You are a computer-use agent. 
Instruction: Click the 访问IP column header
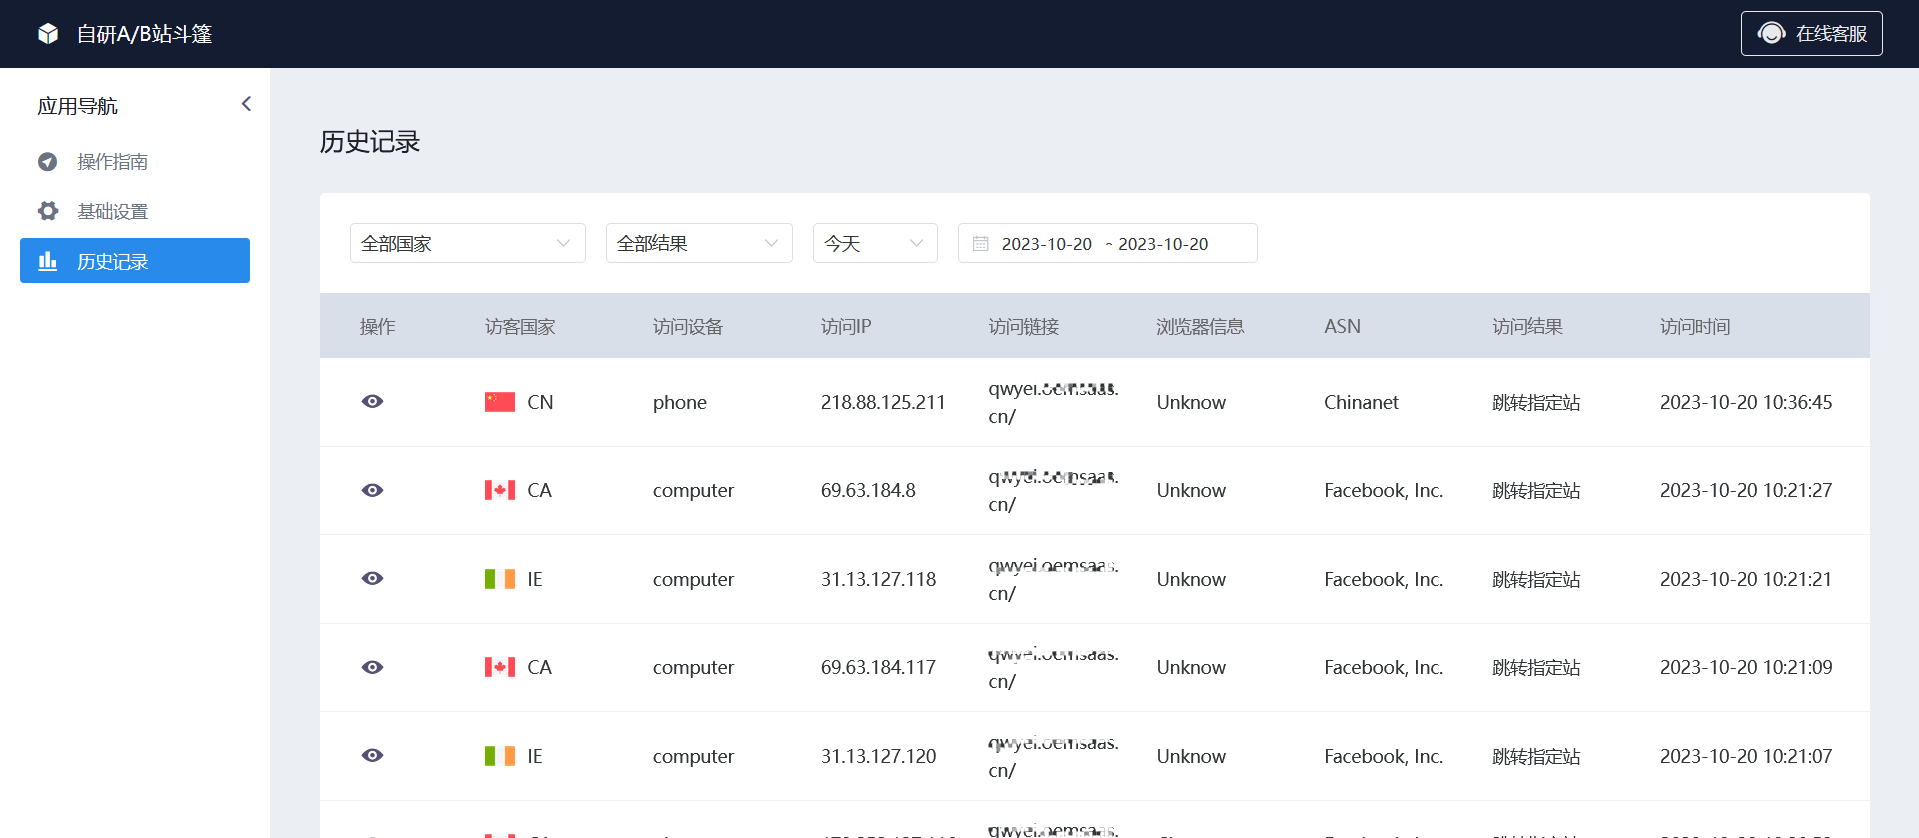tap(846, 326)
